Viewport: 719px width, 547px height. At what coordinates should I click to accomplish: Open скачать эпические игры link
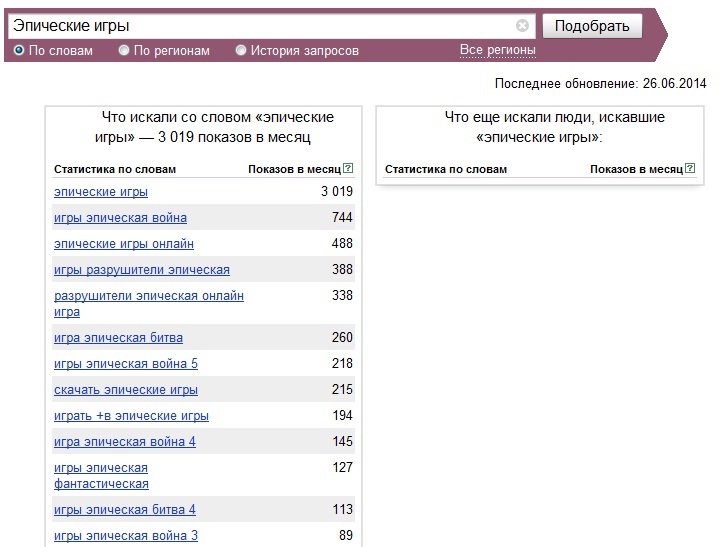[x=126, y=390]
